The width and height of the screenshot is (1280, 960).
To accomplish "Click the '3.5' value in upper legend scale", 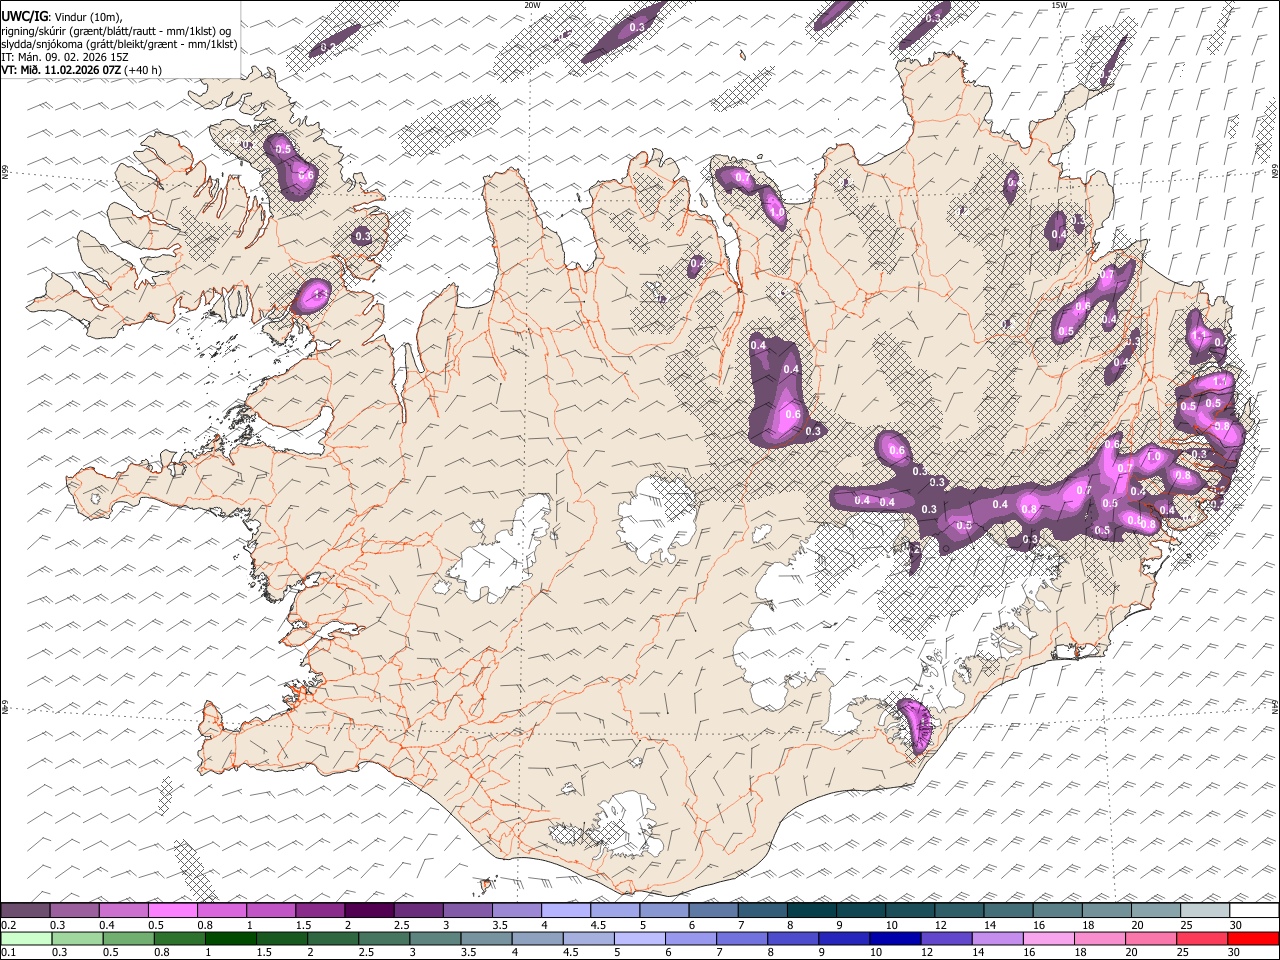I will pos(500,924).
